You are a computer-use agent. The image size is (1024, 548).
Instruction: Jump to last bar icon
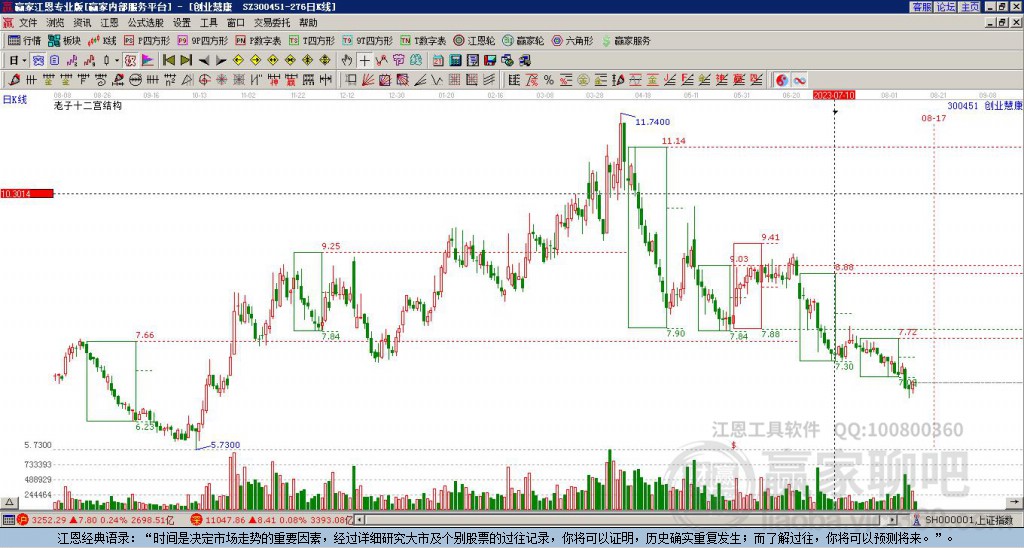(186, 61)
